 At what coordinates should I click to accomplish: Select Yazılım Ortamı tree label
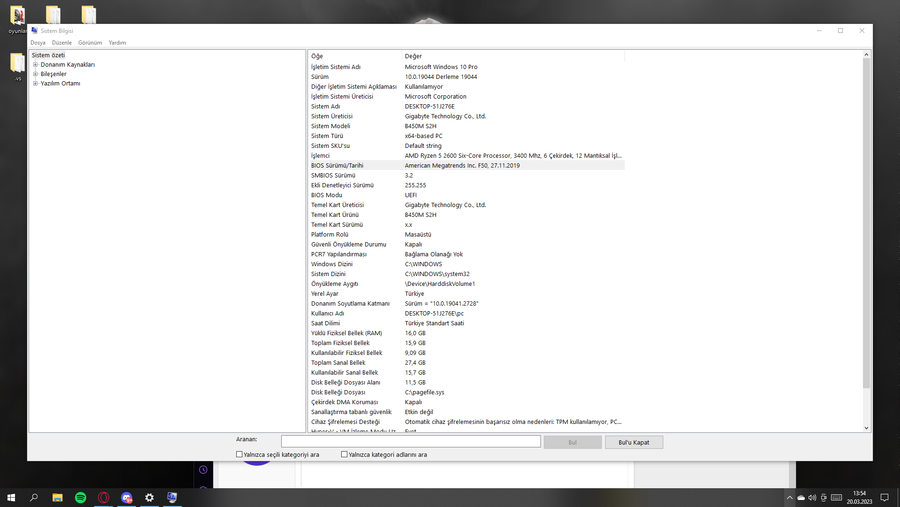click(x=60, y=83)
